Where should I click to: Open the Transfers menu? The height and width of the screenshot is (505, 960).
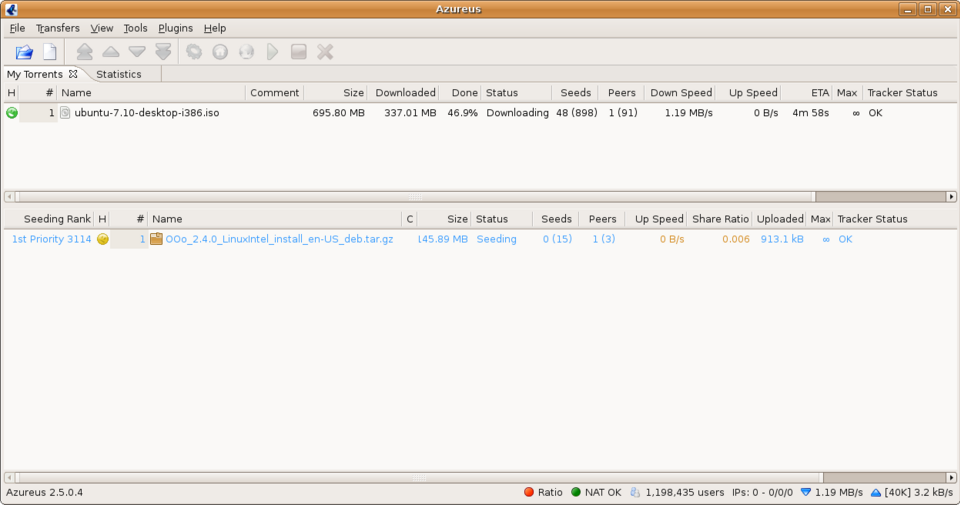click(58, 28)
